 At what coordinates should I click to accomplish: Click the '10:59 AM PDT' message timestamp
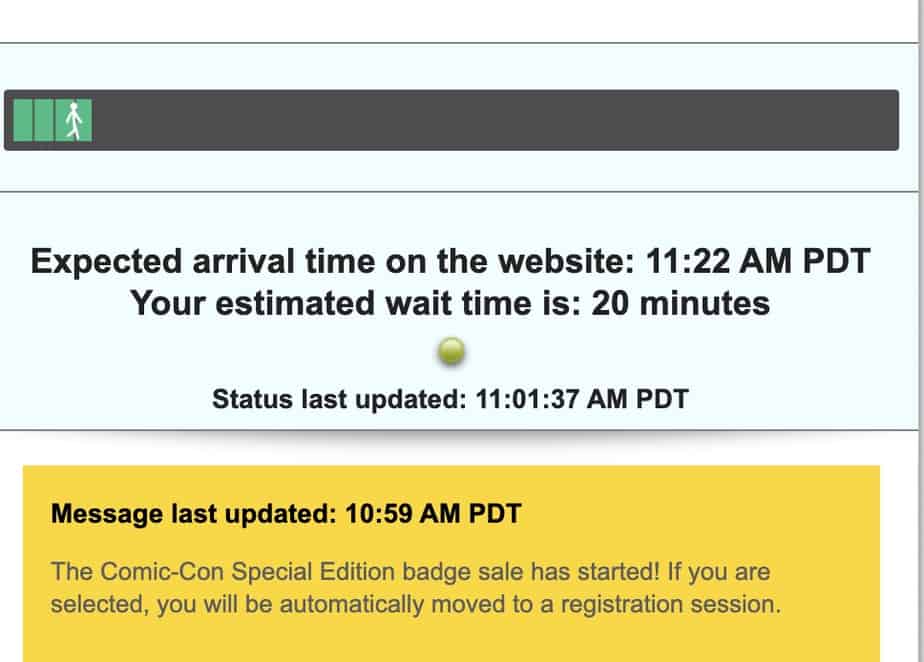coord(433,513)
